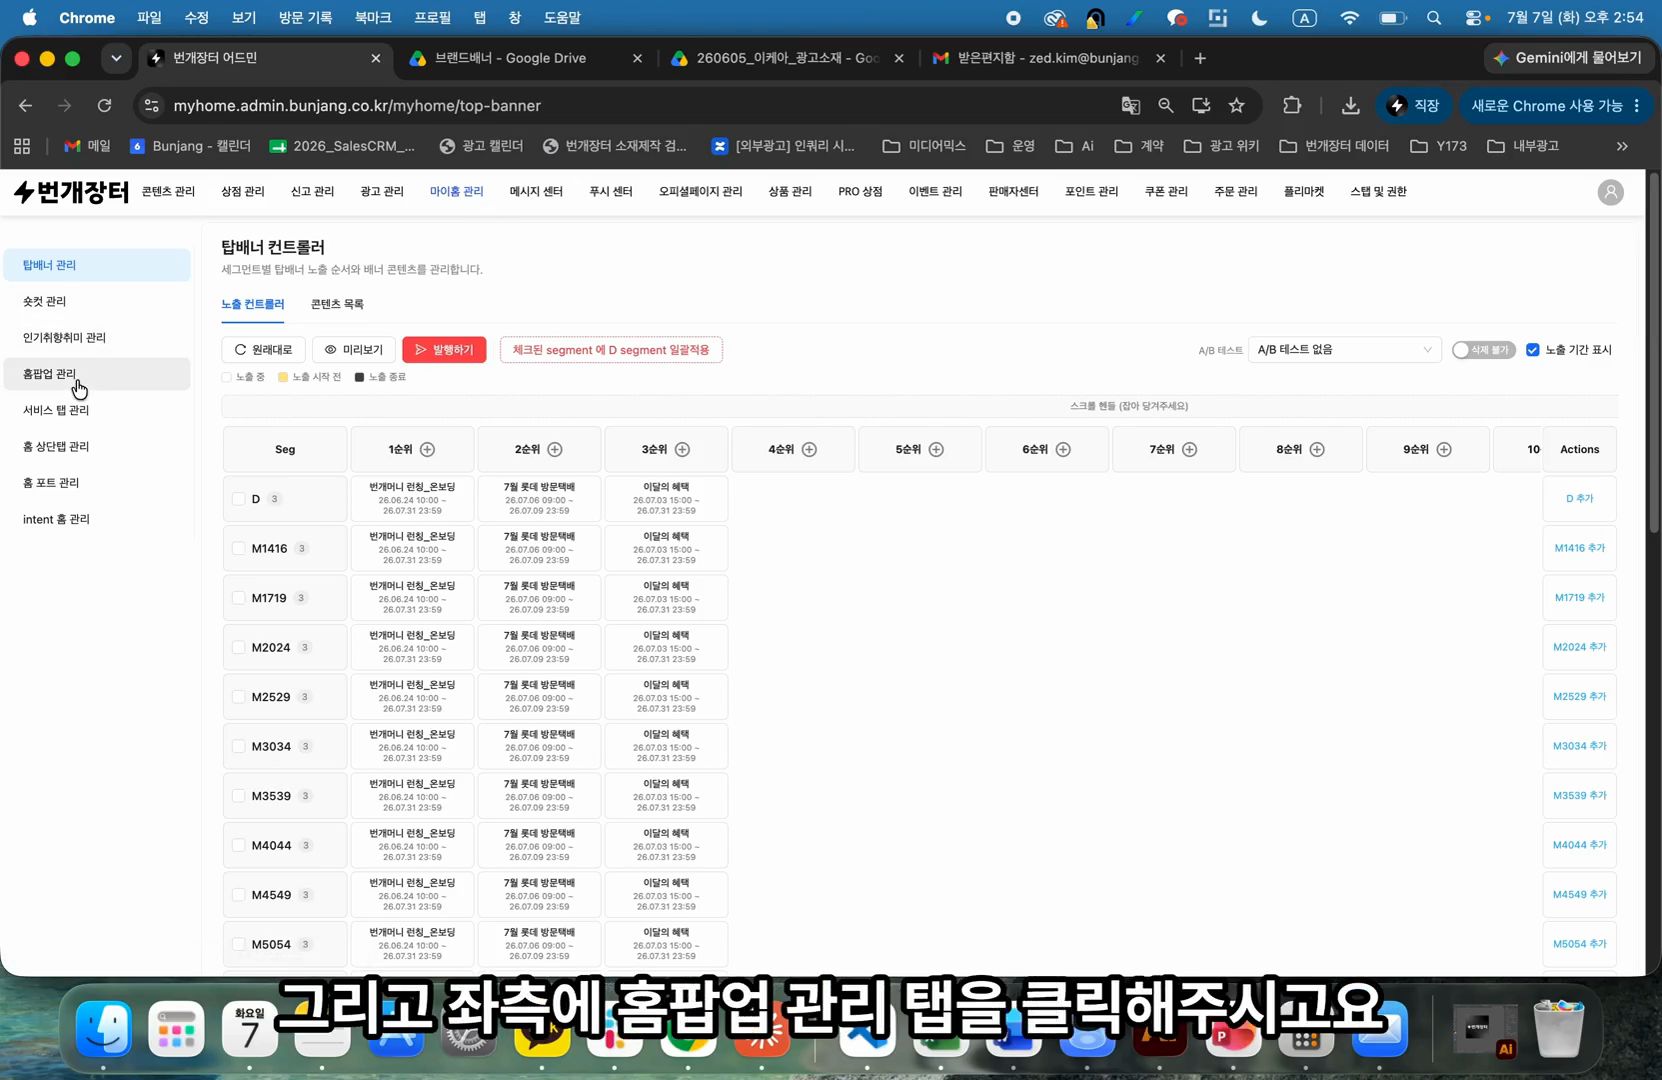Open 서비스 탭 관리 in the sidebar
Screen dimensions: 1662x1080
97,410
